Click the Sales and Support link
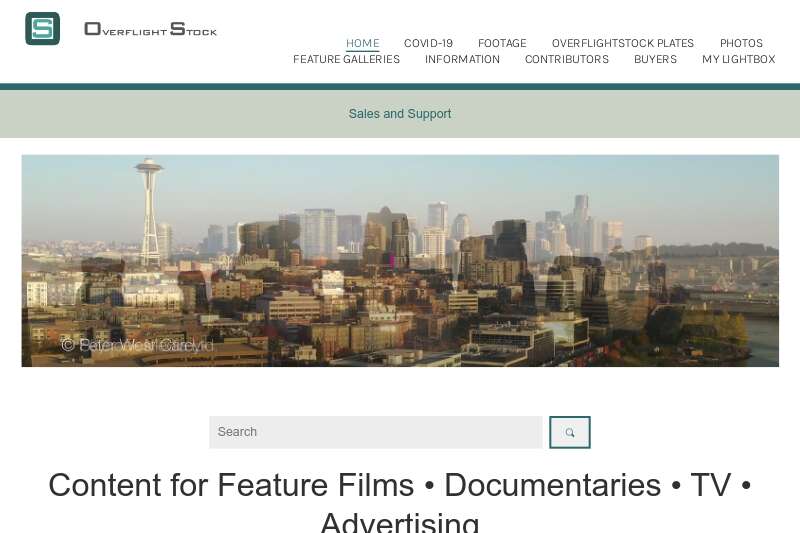Image resolution: width=800 pixels, height=533 pixels. coord(400,114)
